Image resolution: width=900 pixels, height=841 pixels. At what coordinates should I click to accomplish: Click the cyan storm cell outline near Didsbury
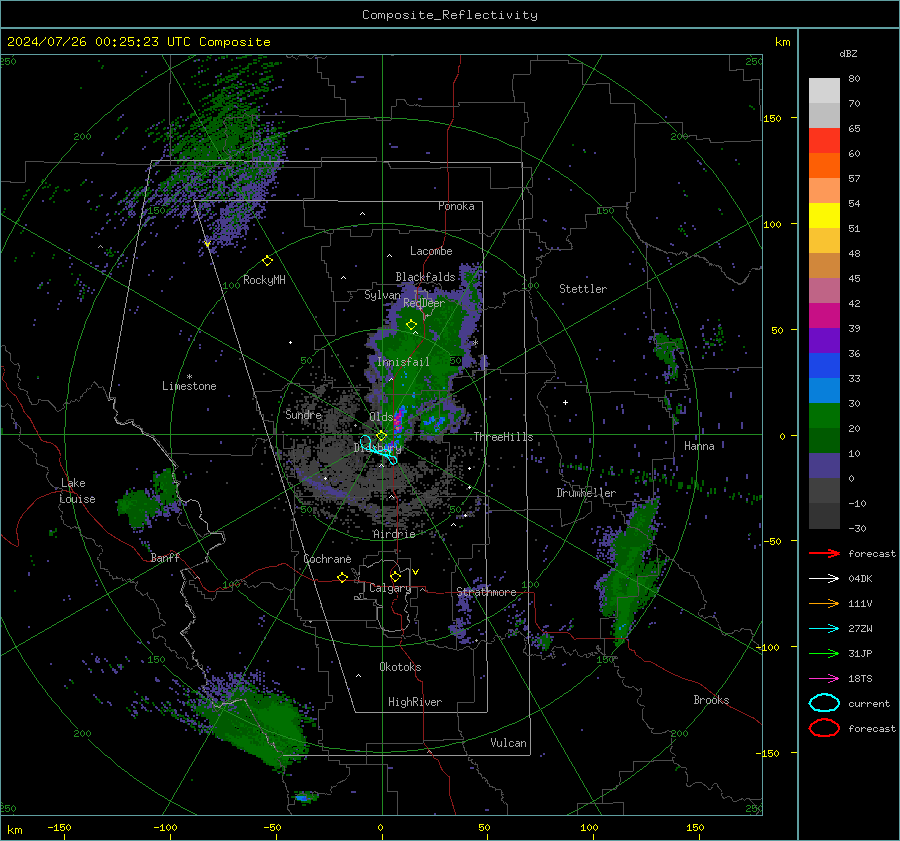pyautogui.click(x=379, y=449)
